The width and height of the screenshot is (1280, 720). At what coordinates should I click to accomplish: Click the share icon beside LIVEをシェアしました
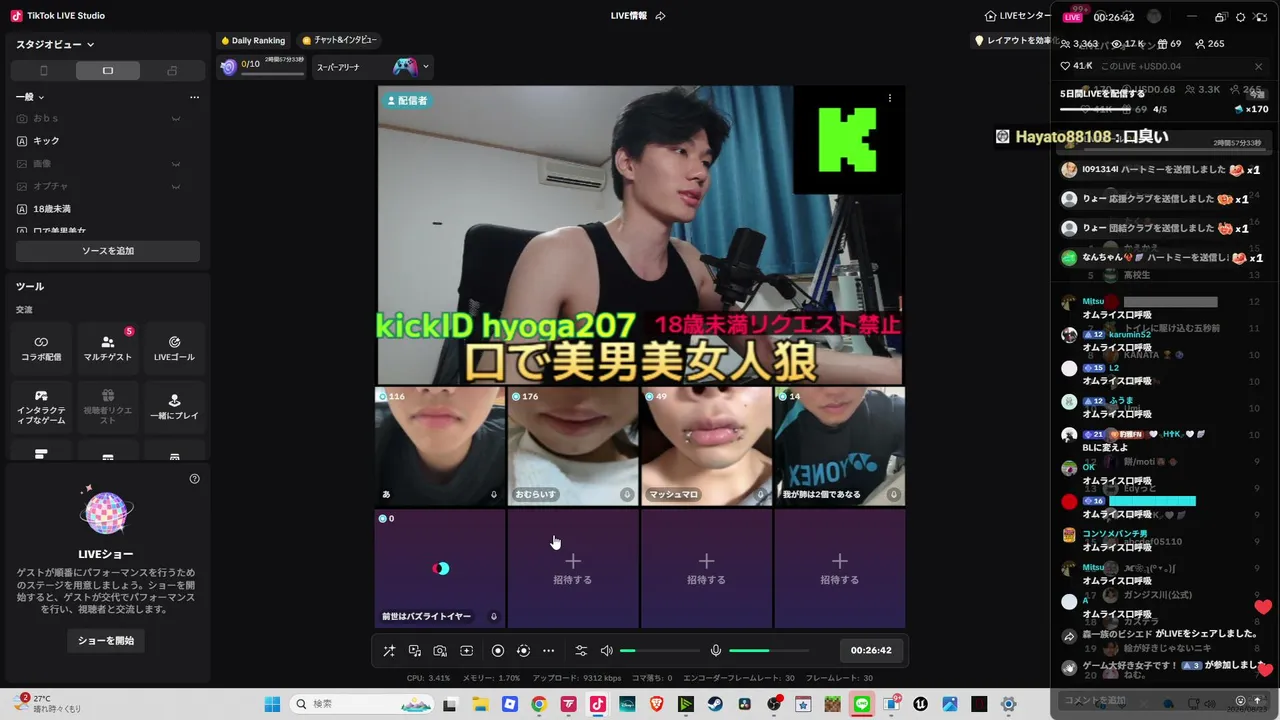click(x=1069, y=635)
